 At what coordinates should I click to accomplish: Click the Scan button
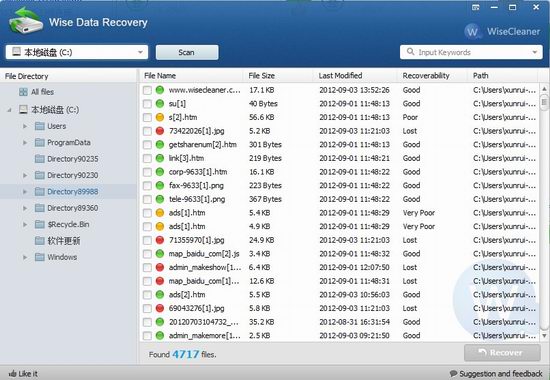coord(187,52)
